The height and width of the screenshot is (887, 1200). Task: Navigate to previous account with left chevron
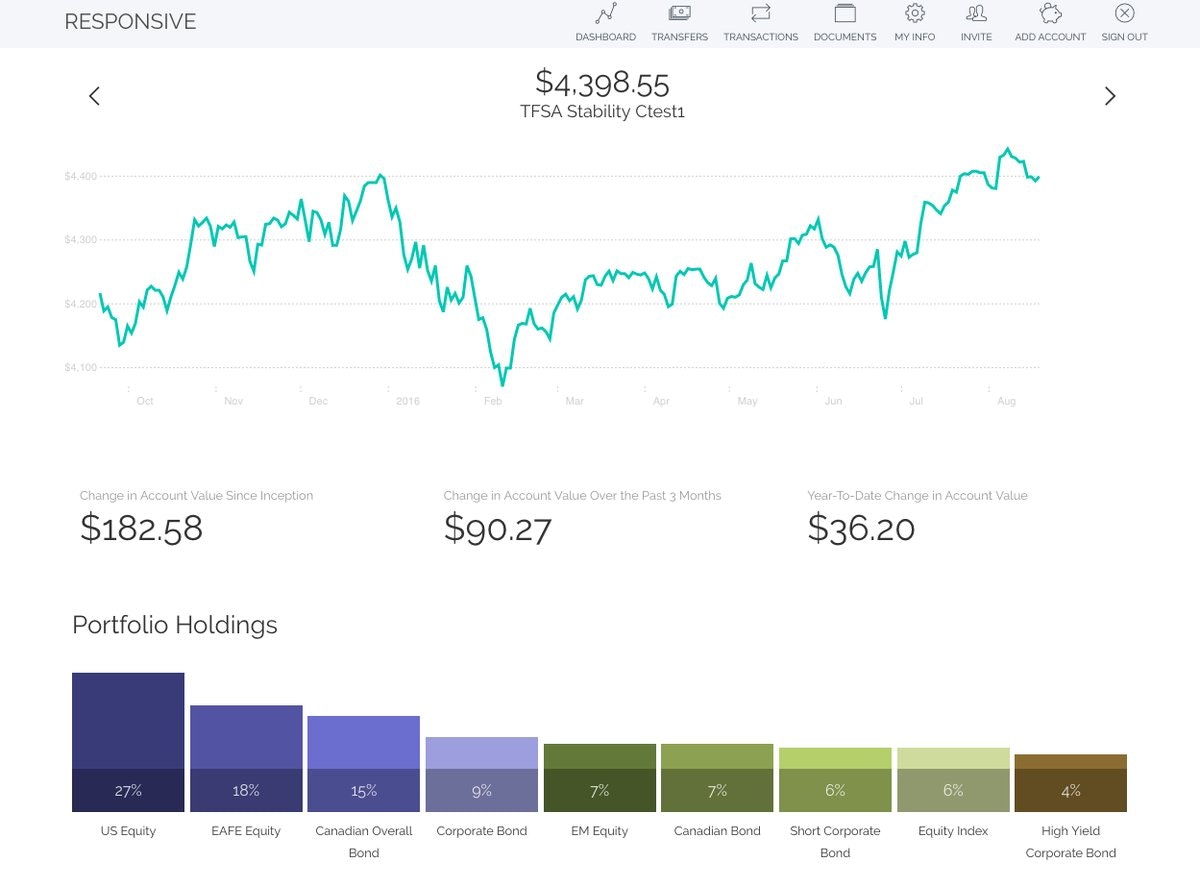[94, 96]
